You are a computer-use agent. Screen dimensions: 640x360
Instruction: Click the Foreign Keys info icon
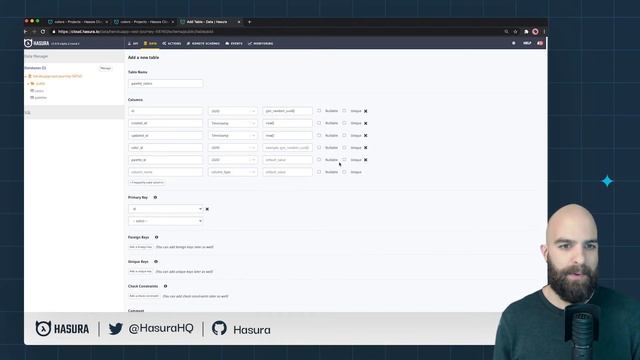coord(156,237)
